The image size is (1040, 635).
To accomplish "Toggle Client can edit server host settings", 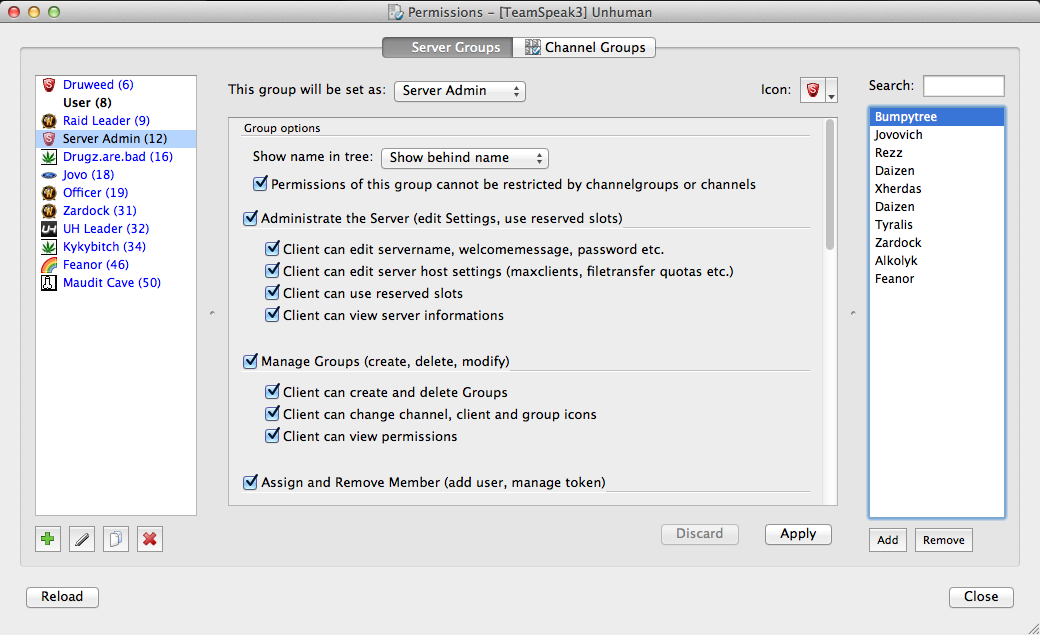I will (x=272, y=271).
